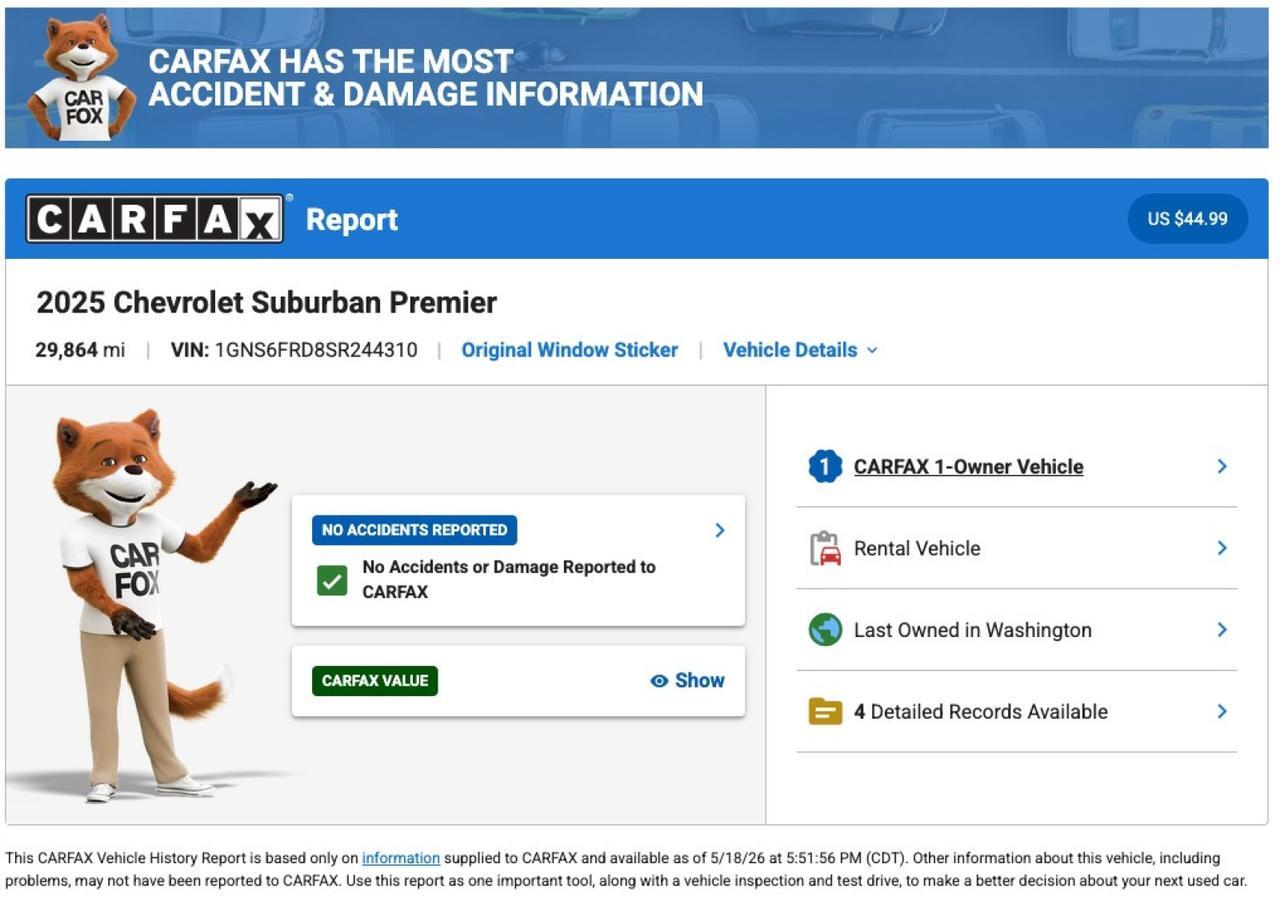Select the Last Owned in Washington text
This screenshot has width=1280, height=916.
pyautogui.click(x=973, y=630)
